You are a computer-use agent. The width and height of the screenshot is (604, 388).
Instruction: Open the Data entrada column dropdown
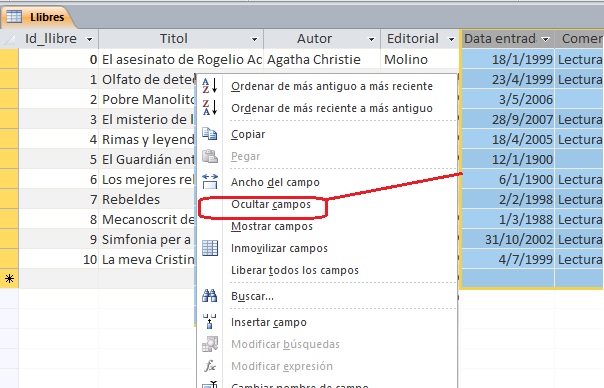[545, 39]
